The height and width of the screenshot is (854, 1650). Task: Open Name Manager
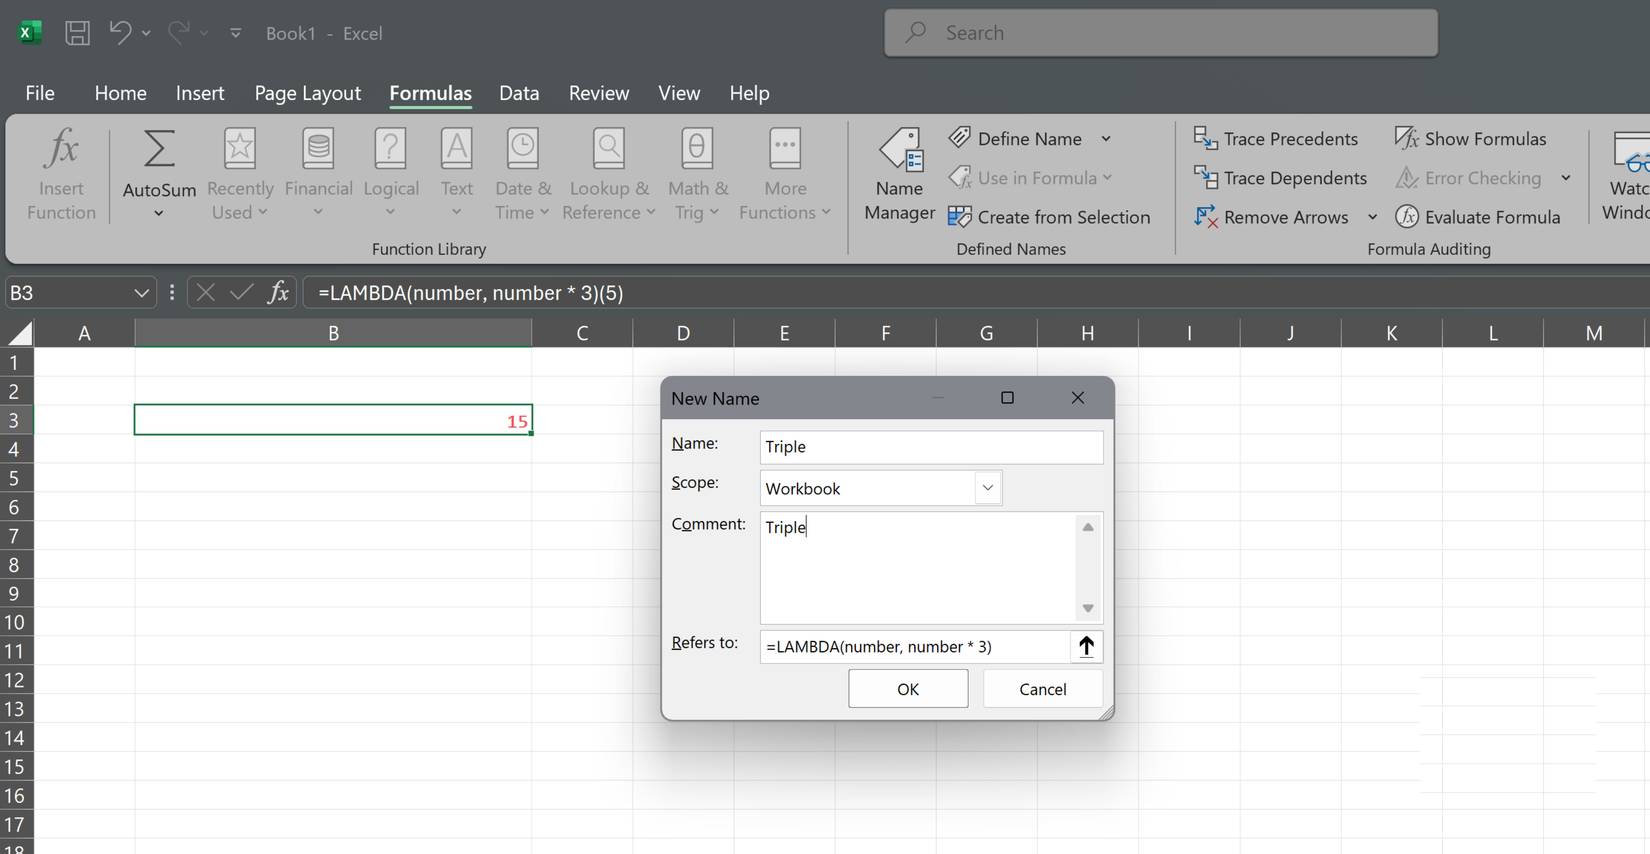899,175
